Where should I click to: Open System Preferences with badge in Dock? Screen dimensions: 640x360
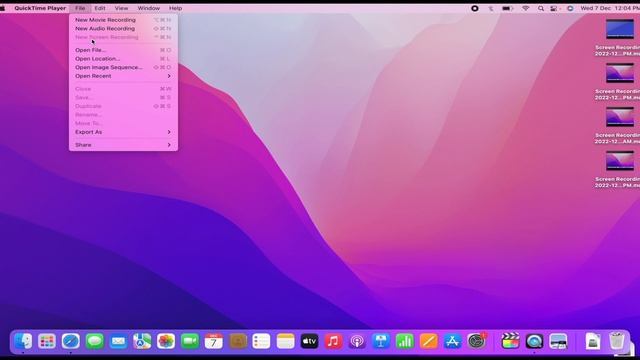476,341
